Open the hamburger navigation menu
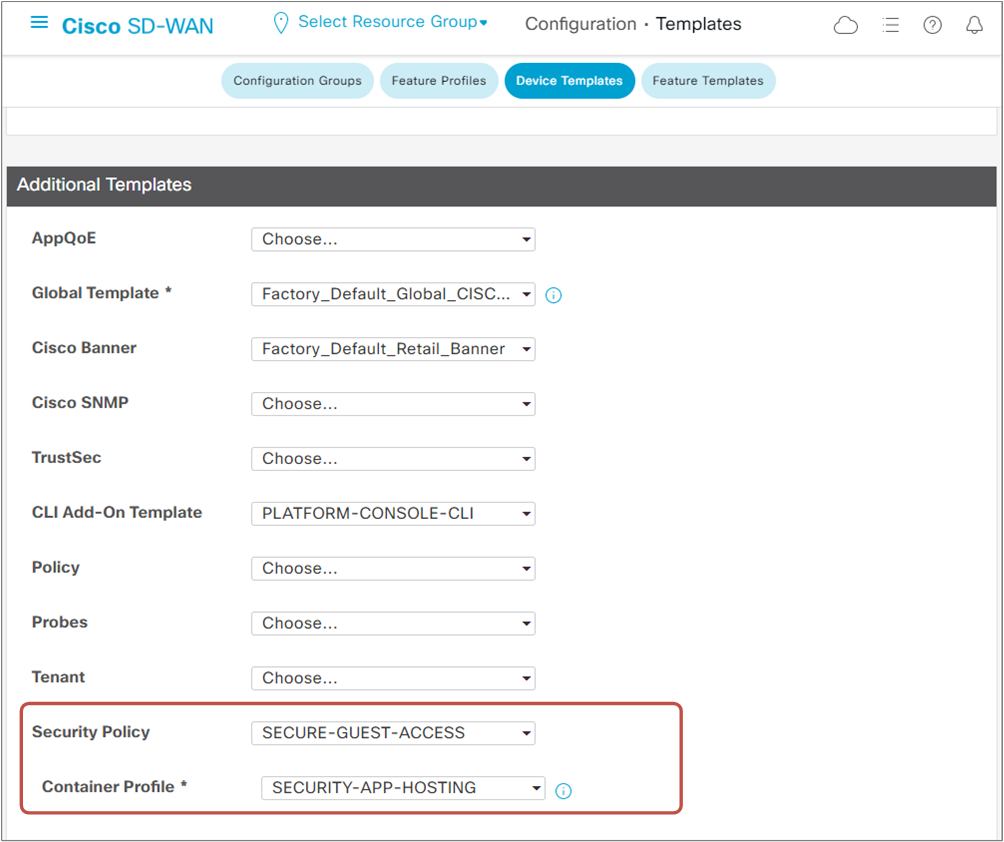Image resolution: width=1004 pixels, height=842 pixels. click(38, 22)
